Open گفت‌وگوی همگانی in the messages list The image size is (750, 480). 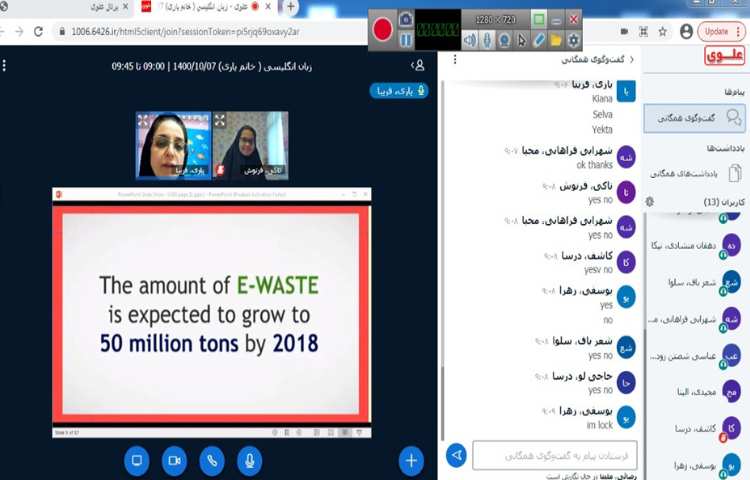695,118
